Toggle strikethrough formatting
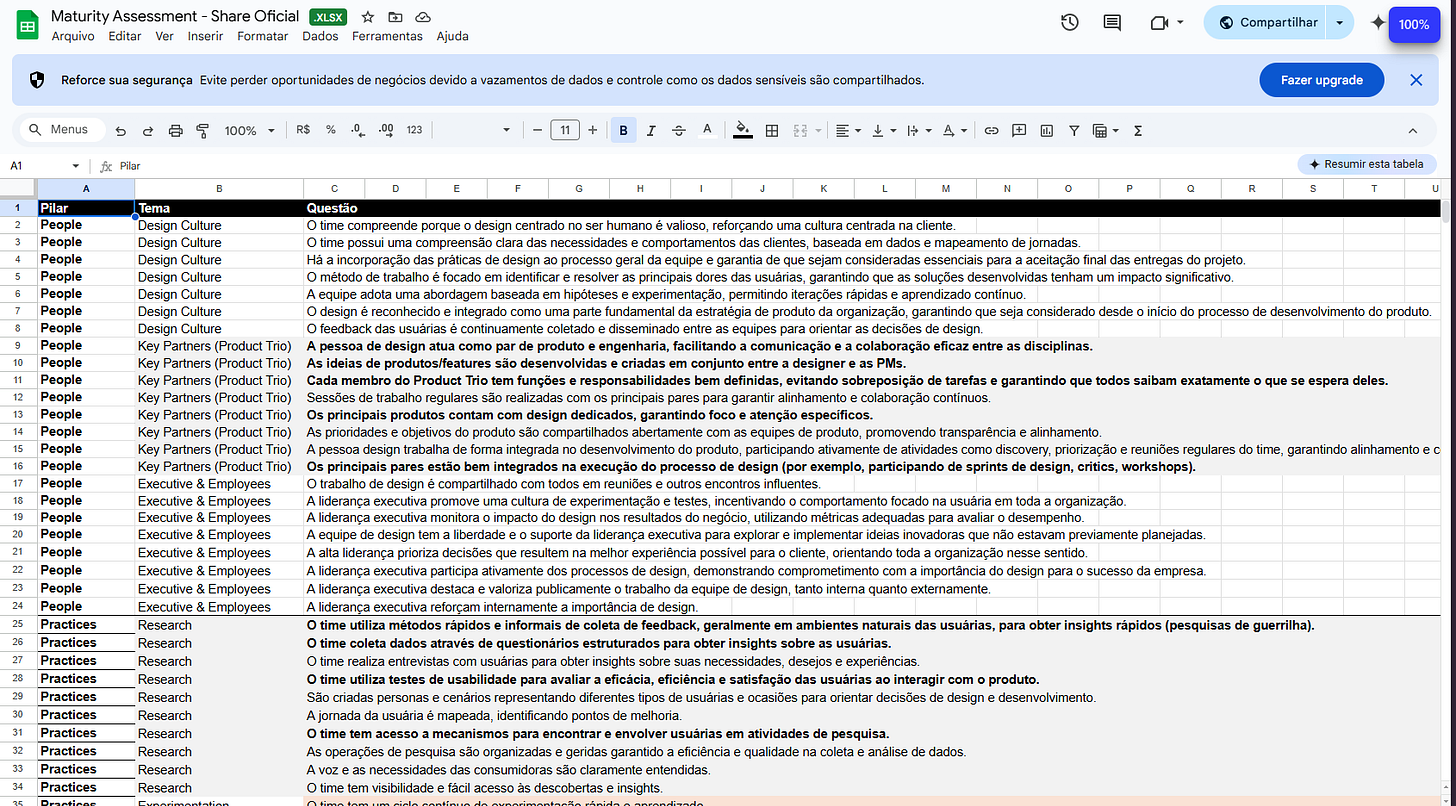The height and width of the screenshot is (806, 1456). 679,130
